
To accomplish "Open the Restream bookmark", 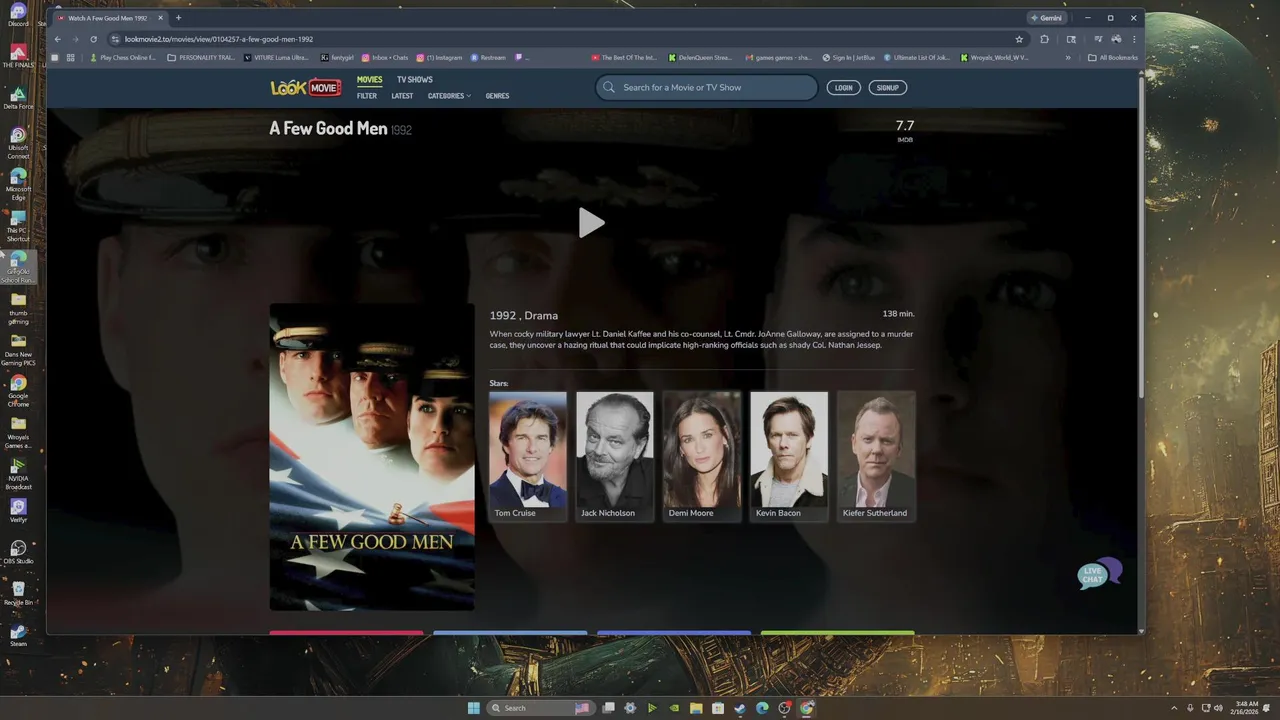I will point(488,58).
